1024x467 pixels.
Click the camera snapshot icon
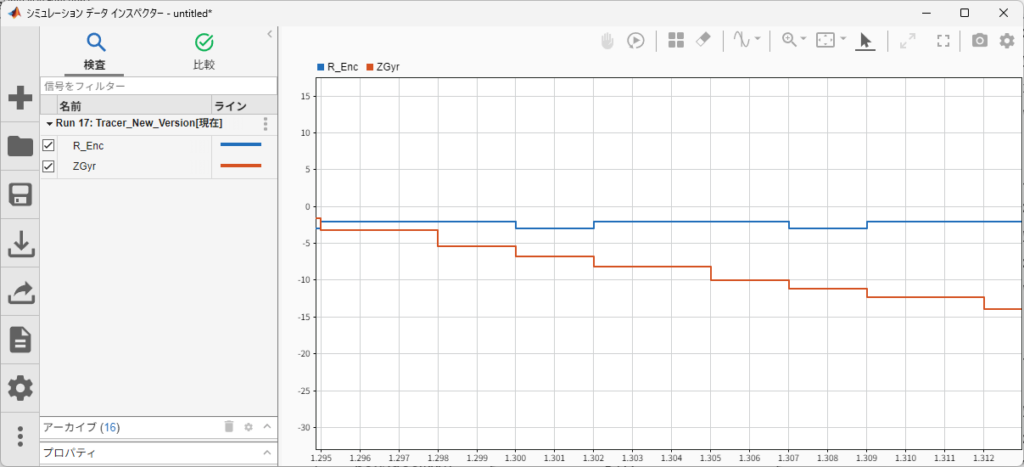point(979,40)
